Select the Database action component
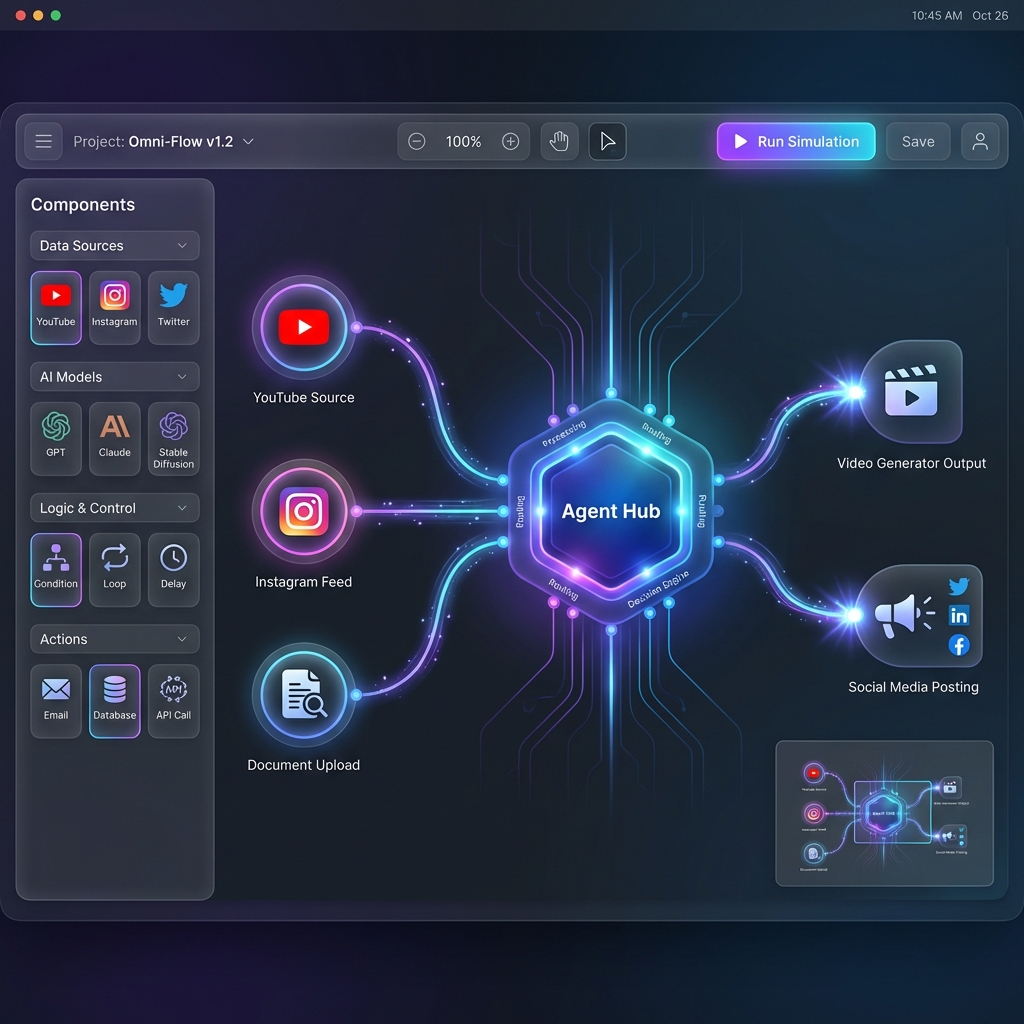This screenshot has width=1024, height=1024. coord(114,701)
